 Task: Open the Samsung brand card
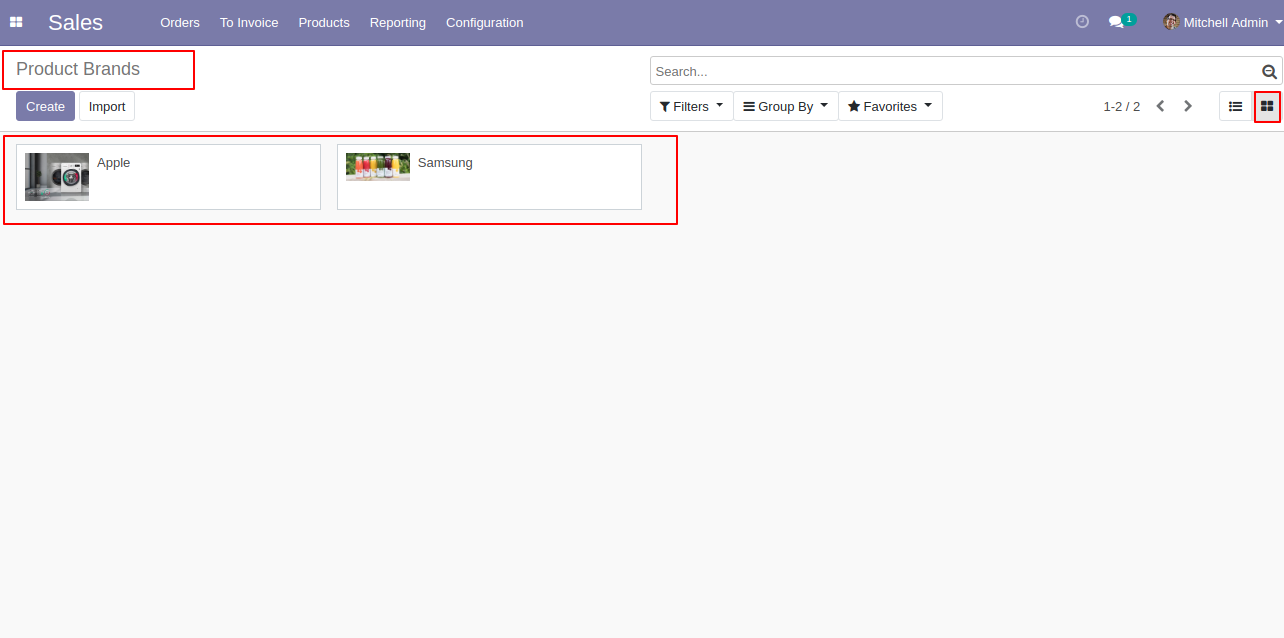coord(489,177)
